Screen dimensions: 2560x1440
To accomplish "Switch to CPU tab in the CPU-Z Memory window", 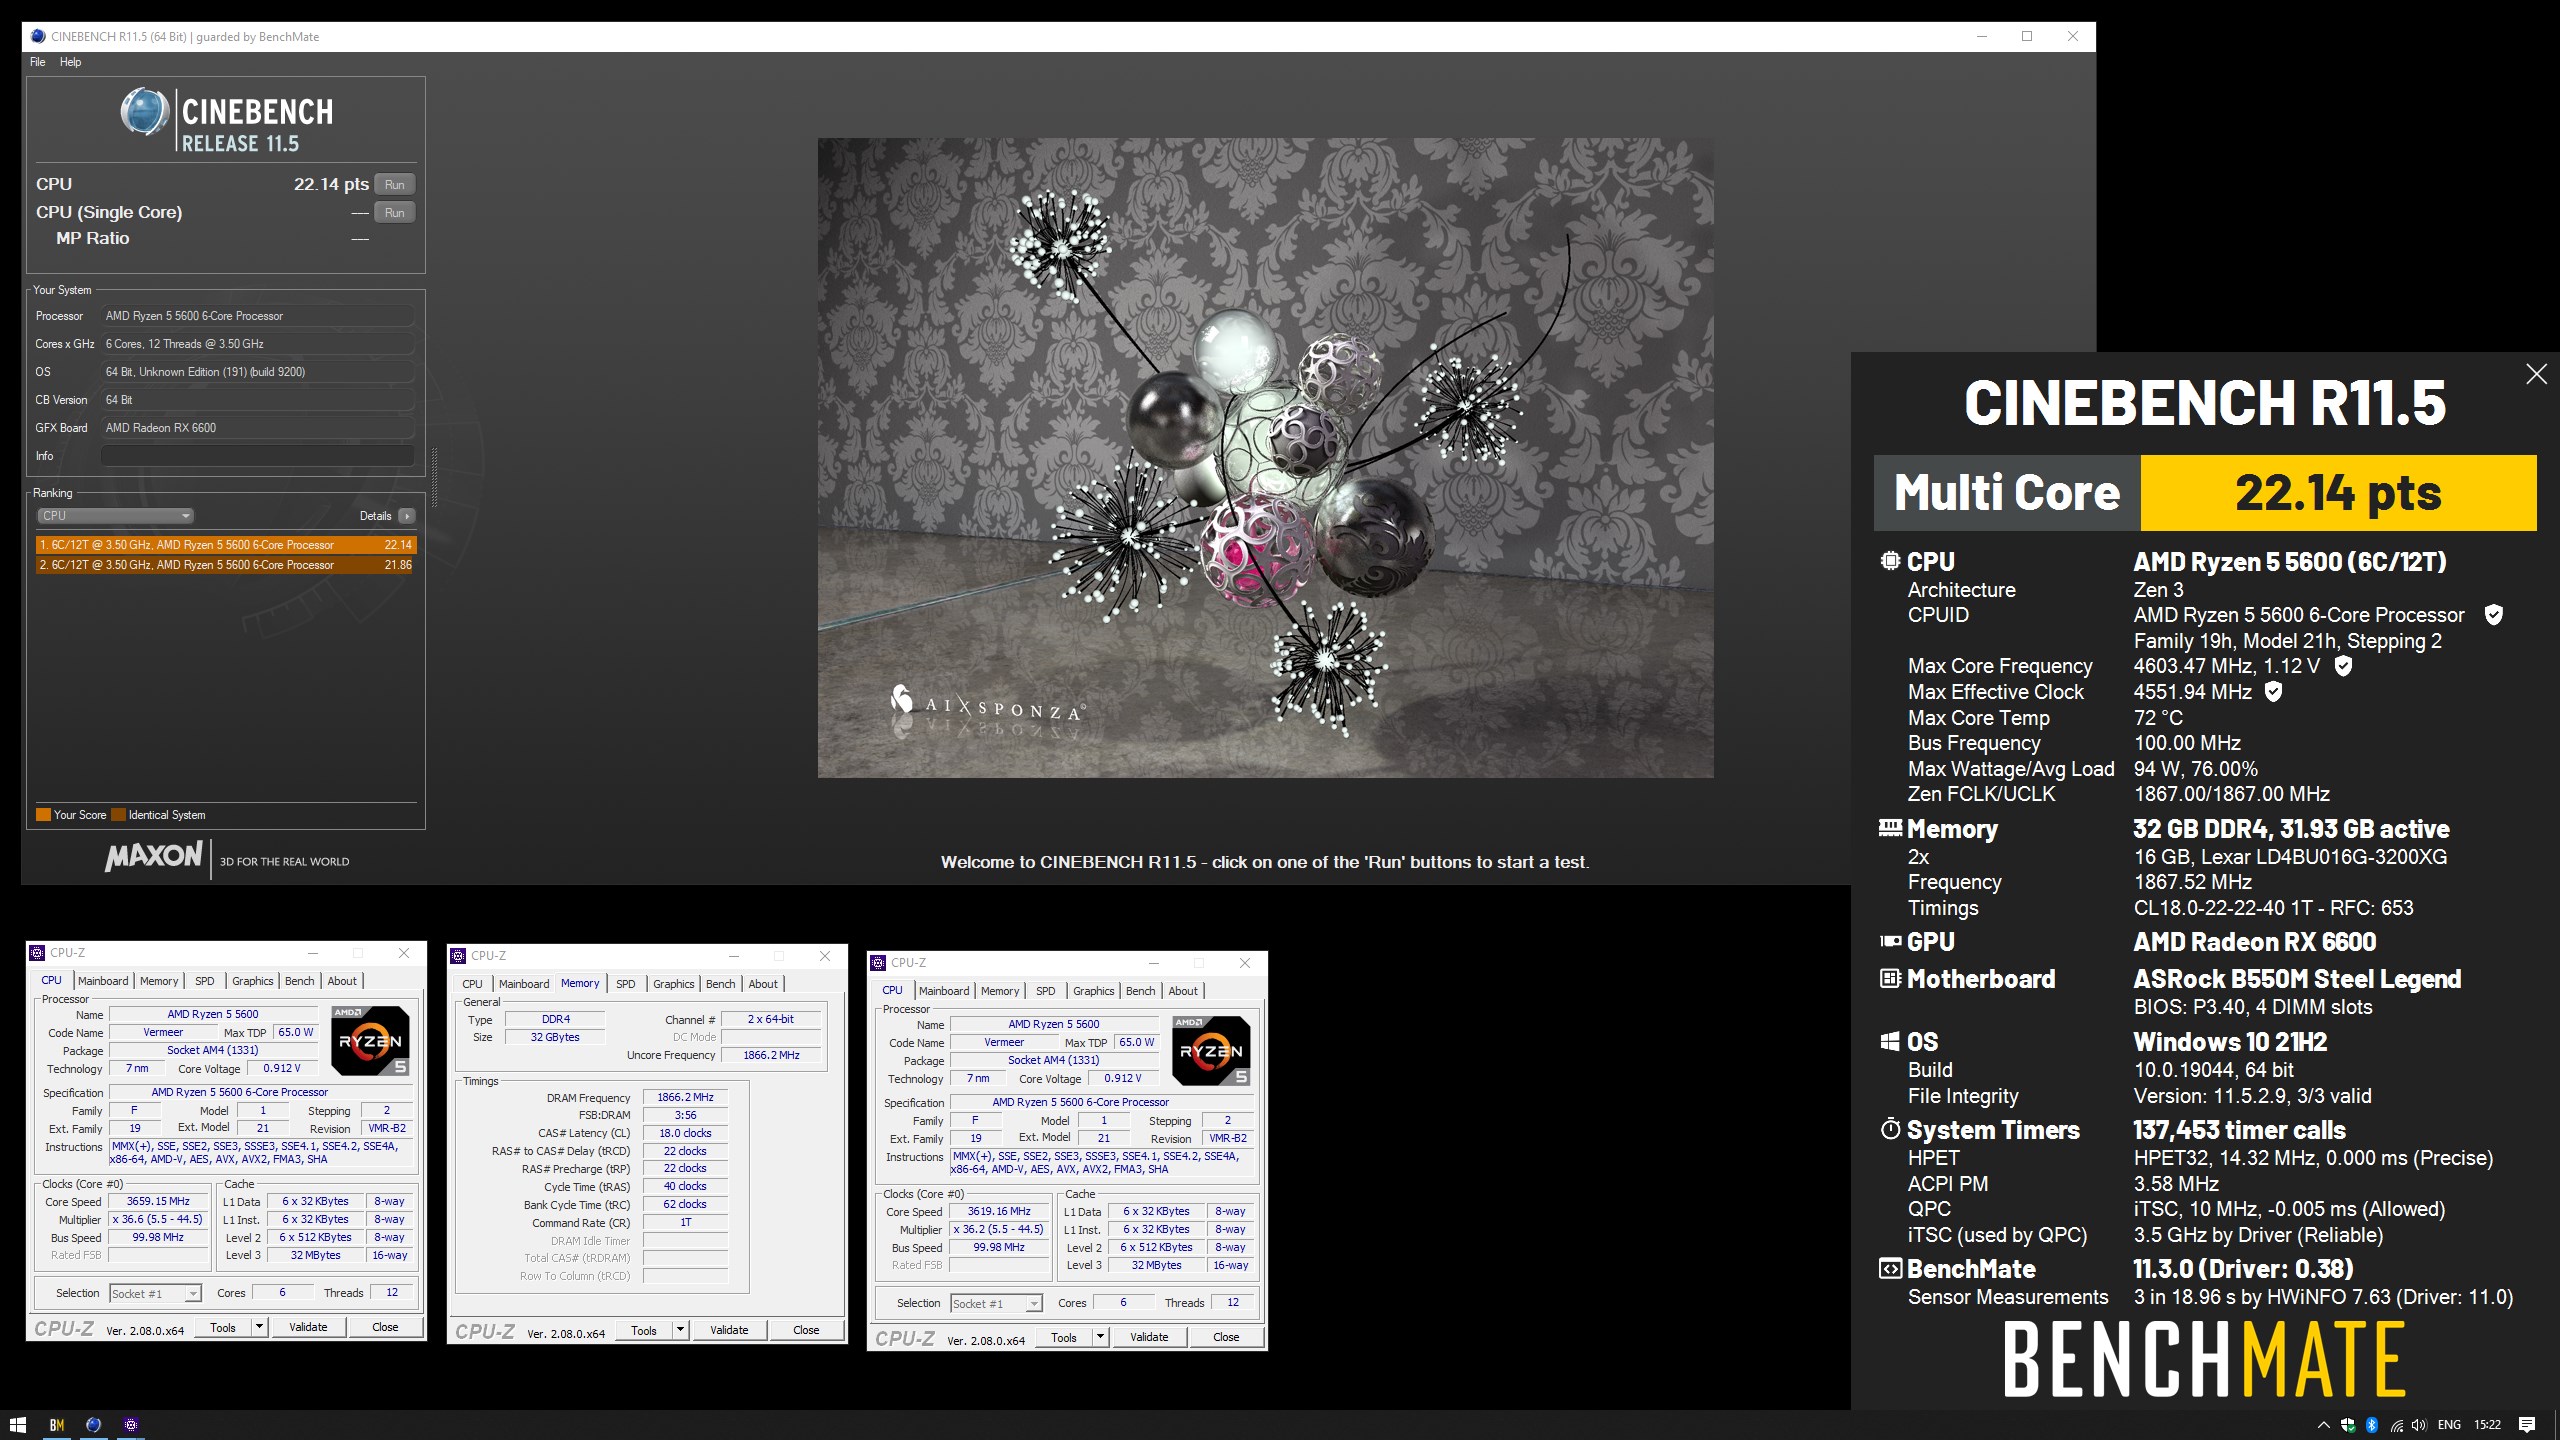I will 472,984.
